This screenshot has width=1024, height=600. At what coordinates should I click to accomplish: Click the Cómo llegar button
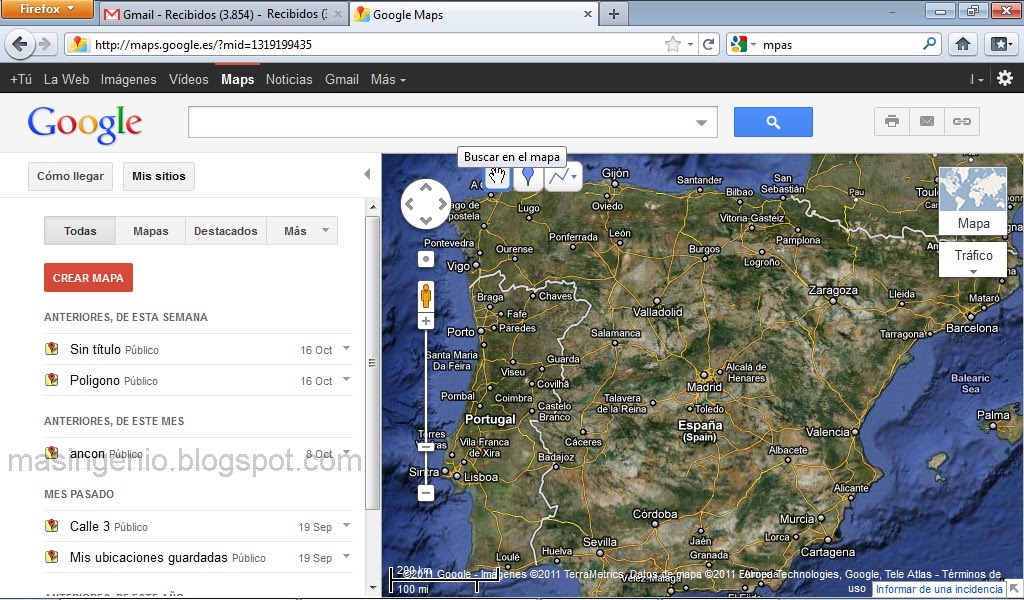71,176
